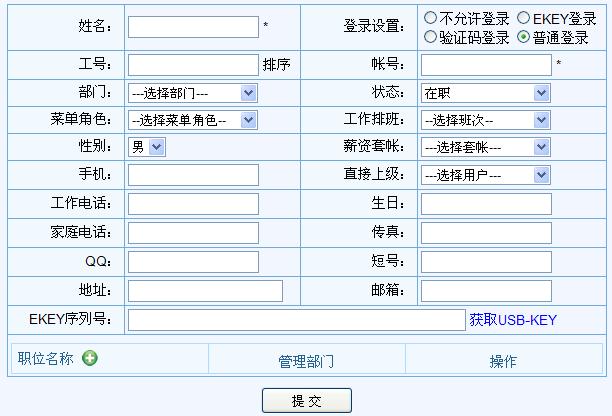Select the EKEY登录 radio option
The width and height of the screenshot is (612, 416).
pos(523,18)
